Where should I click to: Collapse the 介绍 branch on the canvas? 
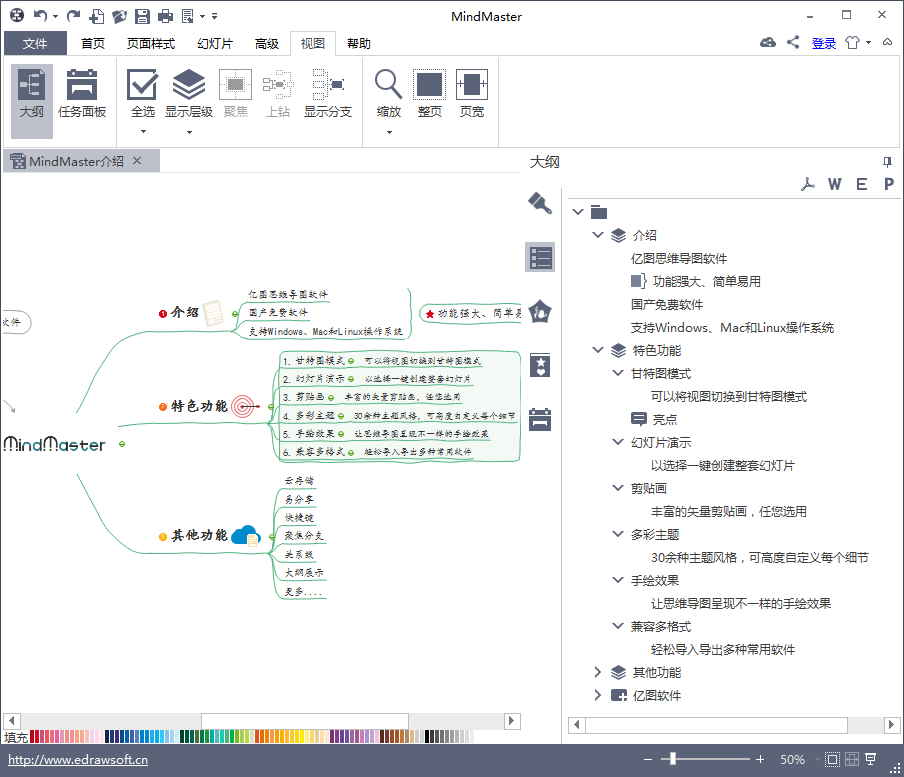click(x=235, y=314)
